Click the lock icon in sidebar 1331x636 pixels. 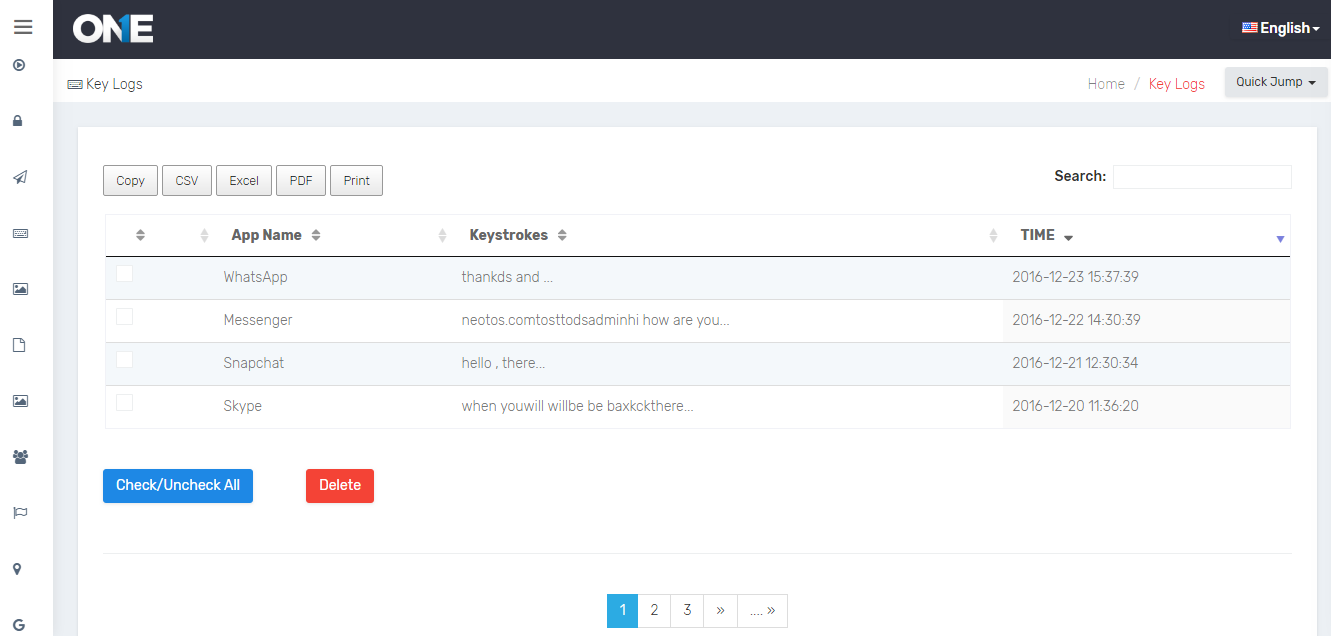click(18, 121)
